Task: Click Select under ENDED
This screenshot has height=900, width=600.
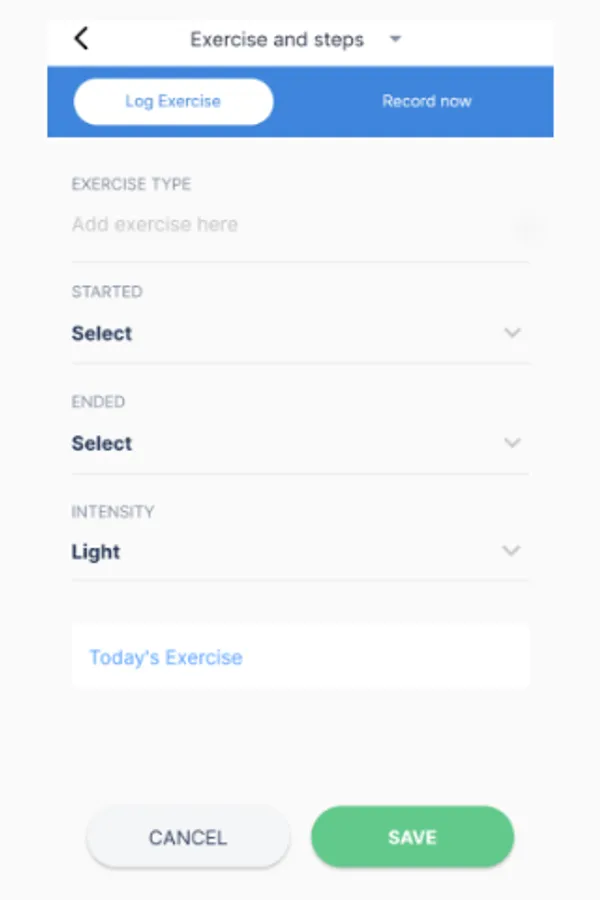Action: click(102, 443)
